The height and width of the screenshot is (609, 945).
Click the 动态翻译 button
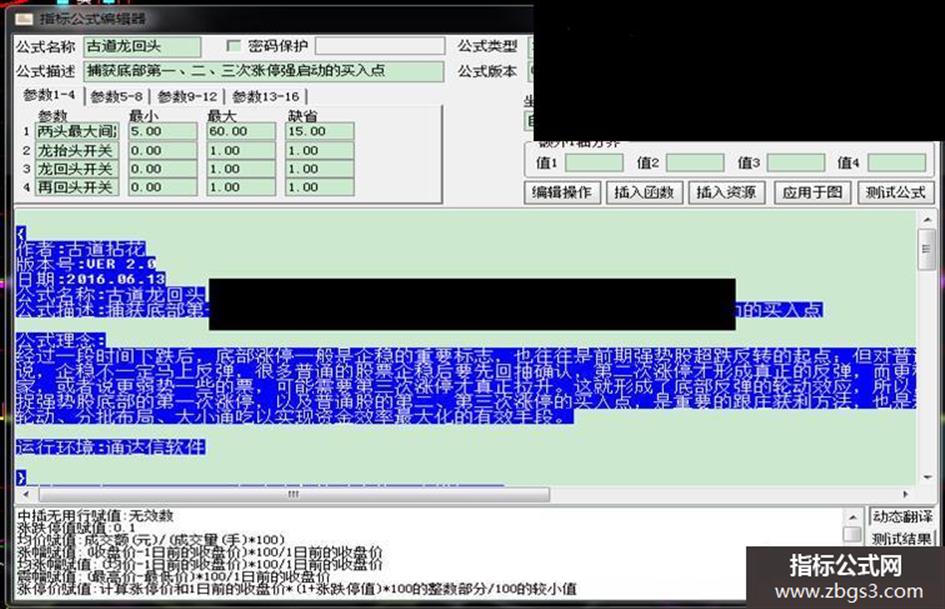pos(902,517)
